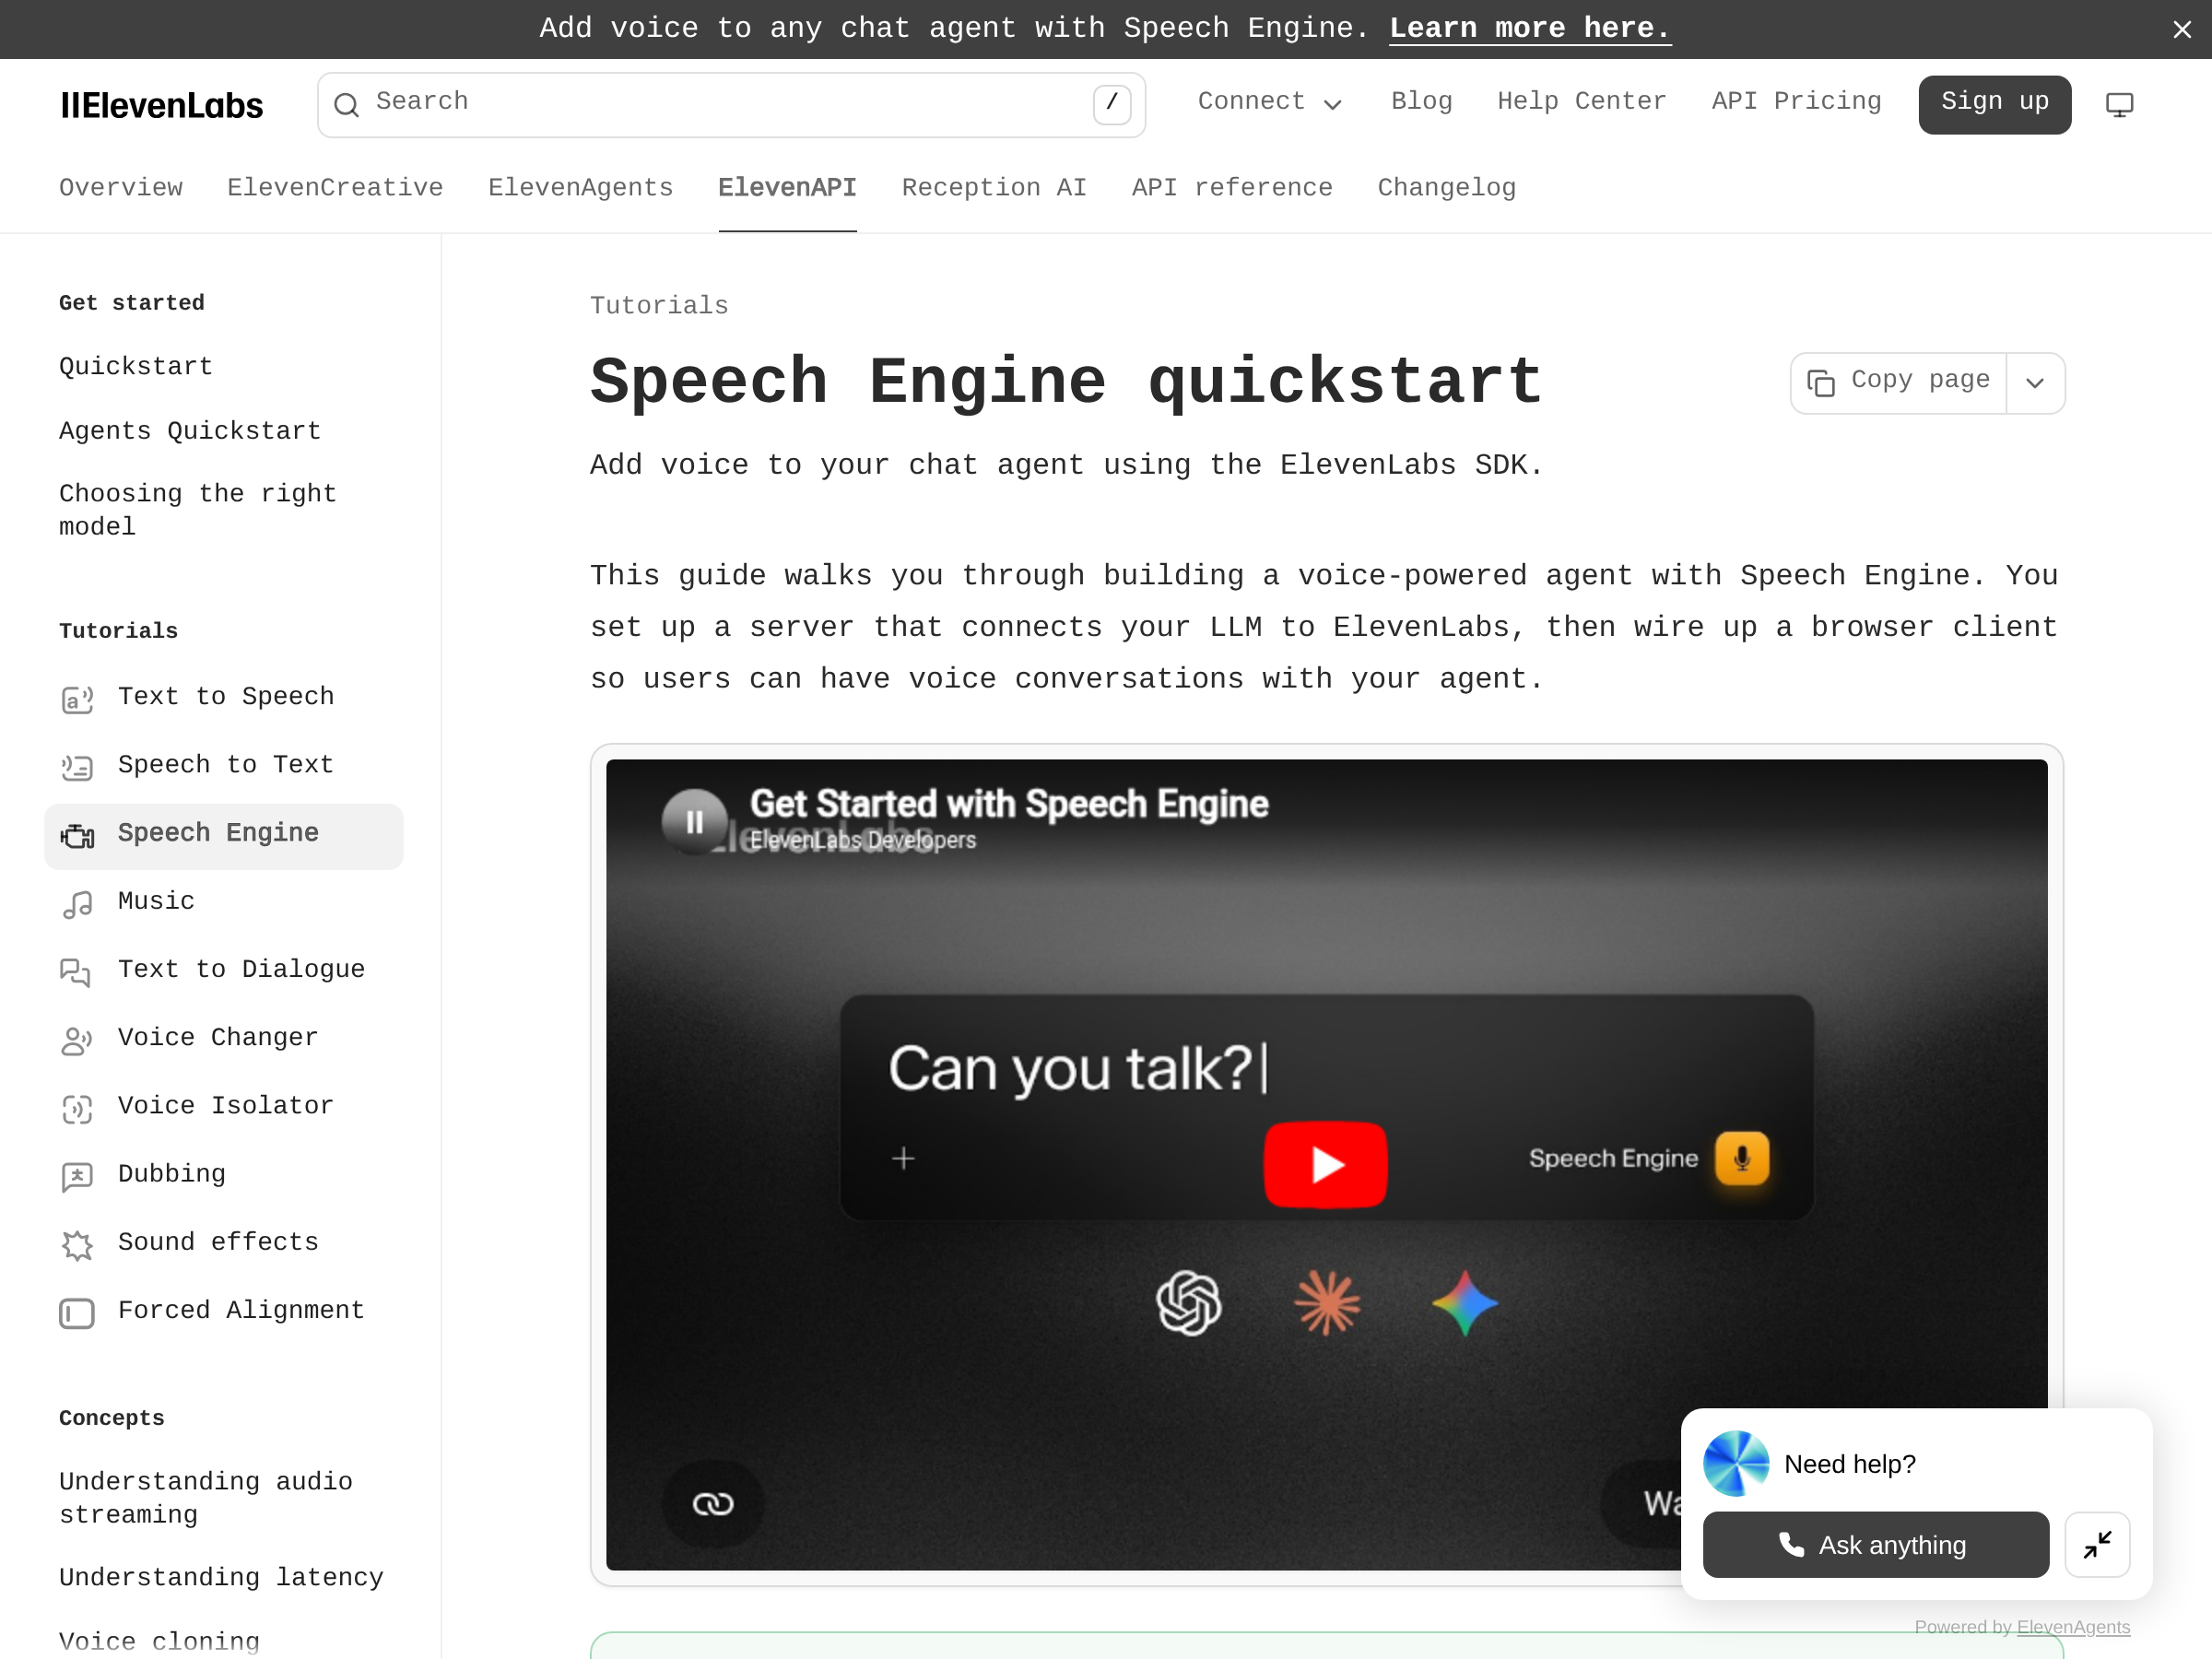Open the Voice Changer tutorial

(218, 1037)
